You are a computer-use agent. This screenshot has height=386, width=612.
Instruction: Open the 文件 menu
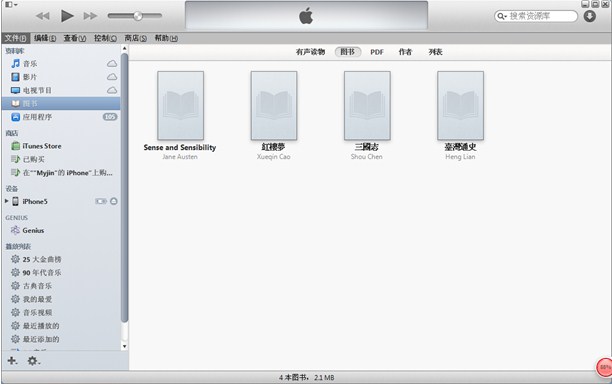[x=15, y=38]
